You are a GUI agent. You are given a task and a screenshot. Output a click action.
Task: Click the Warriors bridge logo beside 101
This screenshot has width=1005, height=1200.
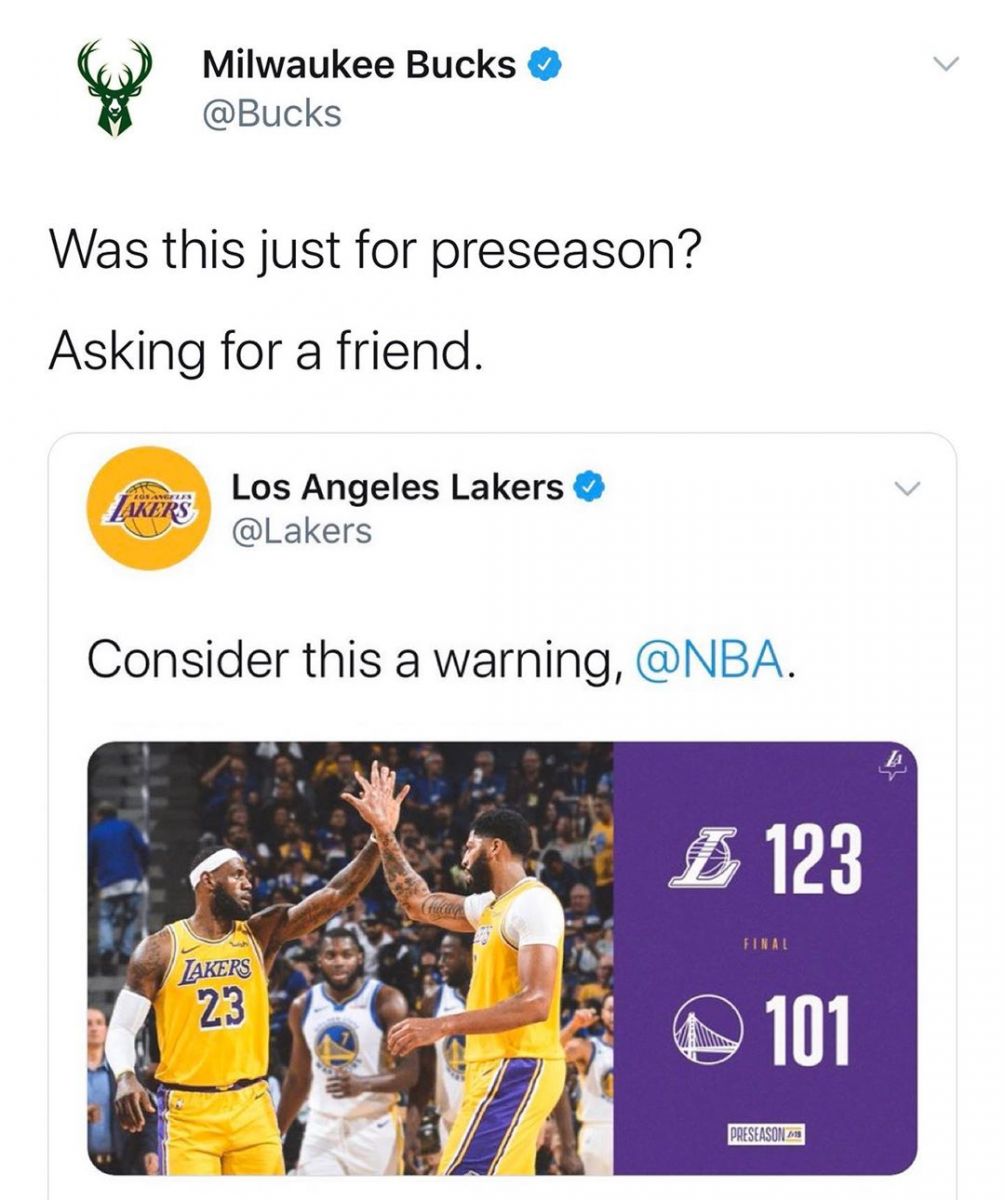coord(707,1030)
